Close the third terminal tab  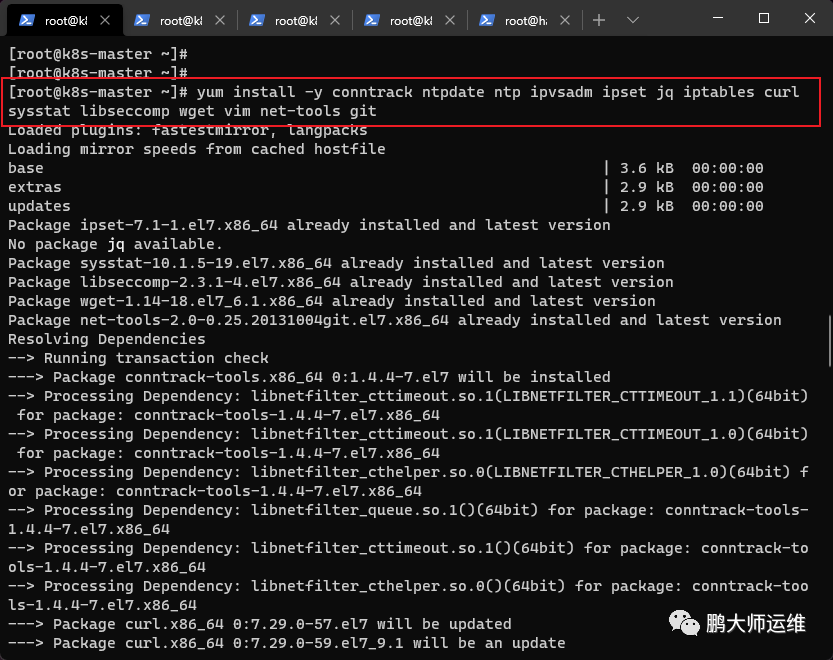pos(335,20)
